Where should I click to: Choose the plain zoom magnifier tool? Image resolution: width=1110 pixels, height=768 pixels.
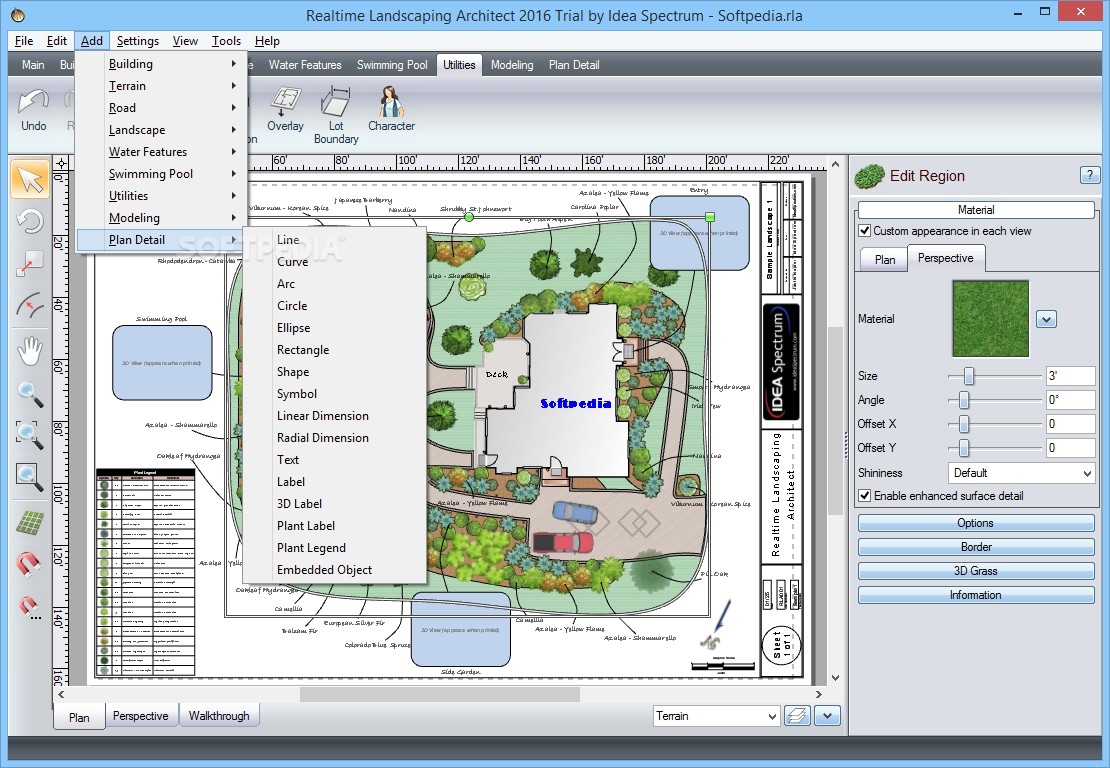(30, 393)
